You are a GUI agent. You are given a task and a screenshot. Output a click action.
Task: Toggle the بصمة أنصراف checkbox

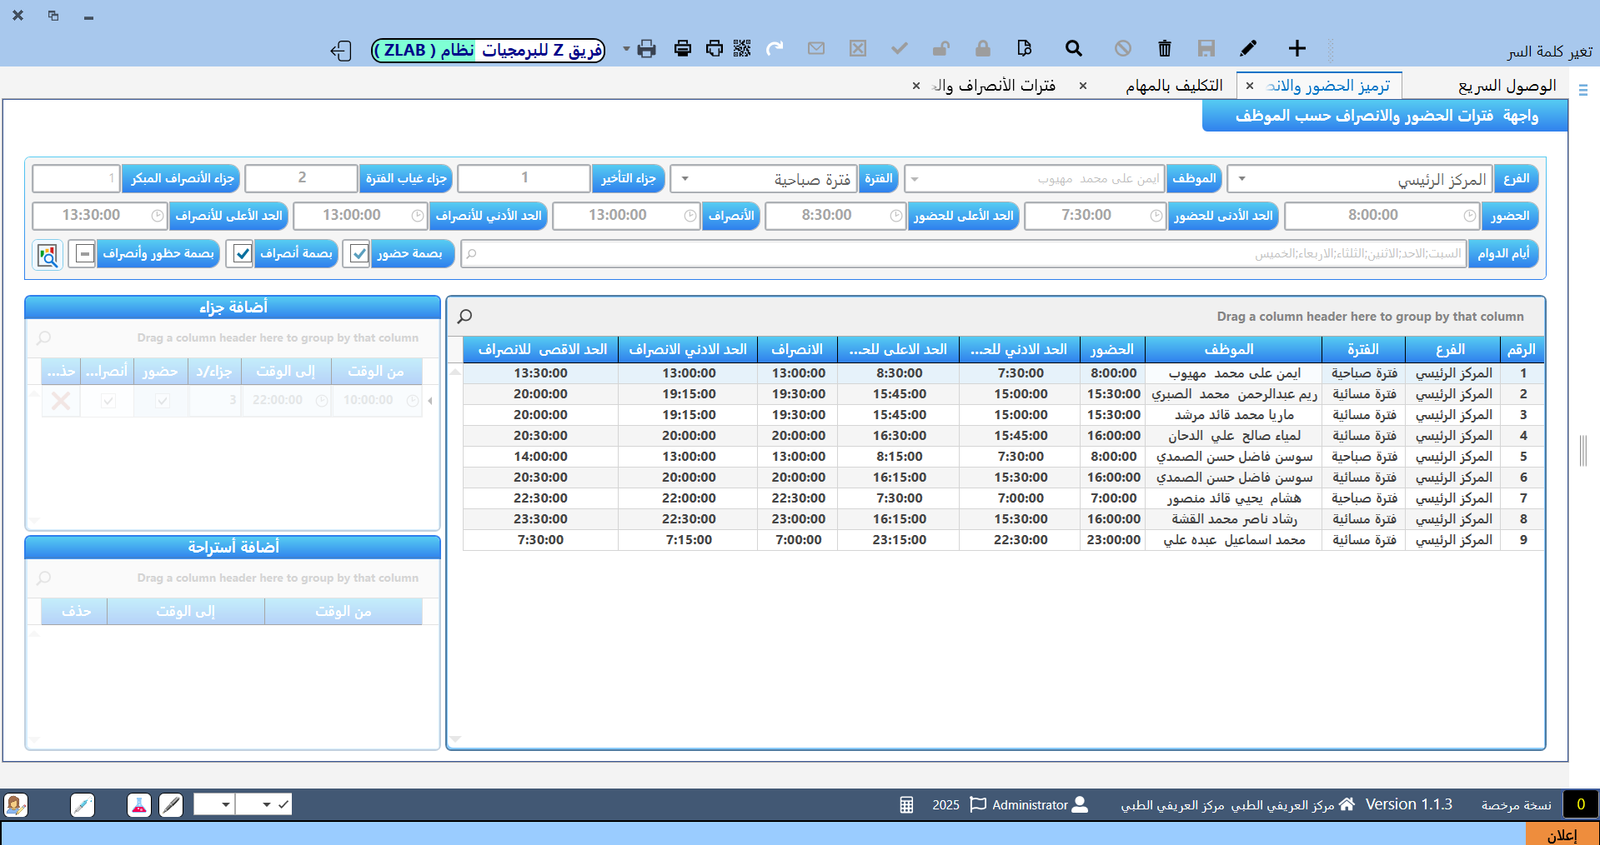242,254
